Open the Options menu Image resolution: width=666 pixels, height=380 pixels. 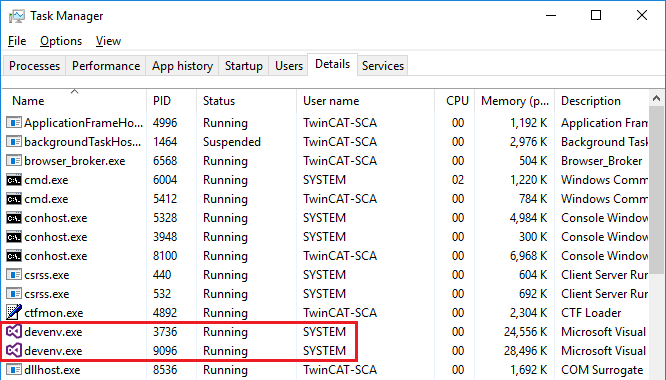(x=61, y=41)
